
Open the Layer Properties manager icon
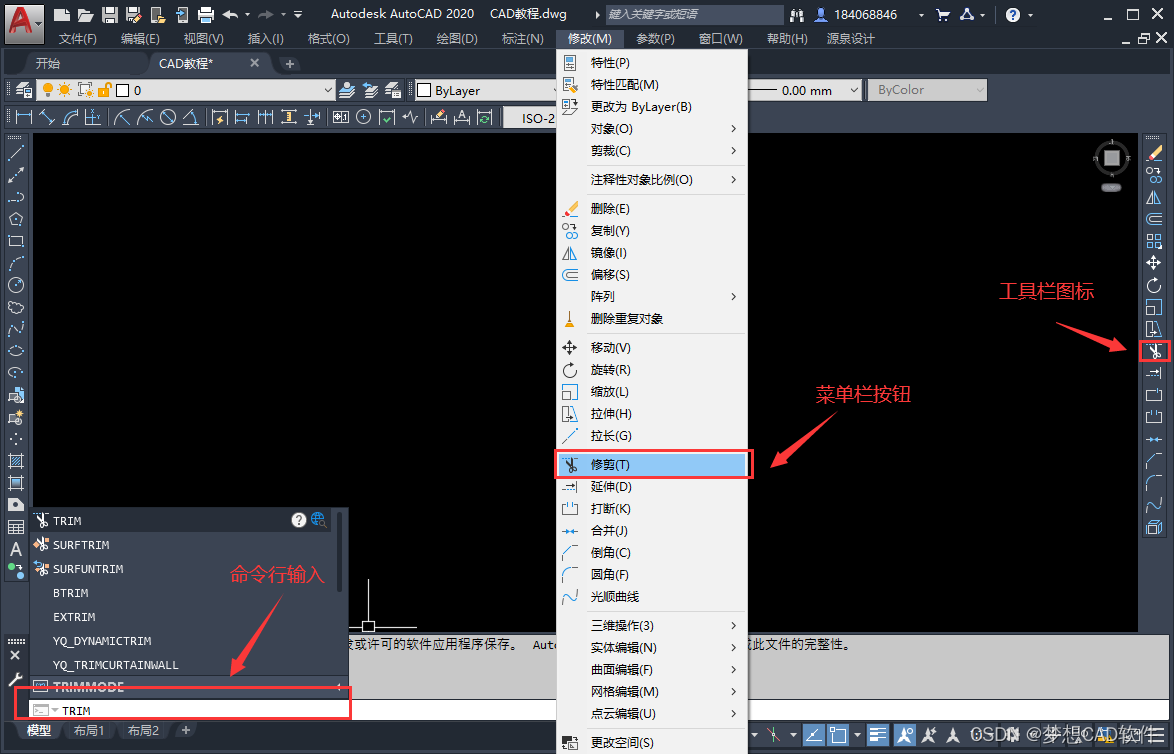click(24, 90)
